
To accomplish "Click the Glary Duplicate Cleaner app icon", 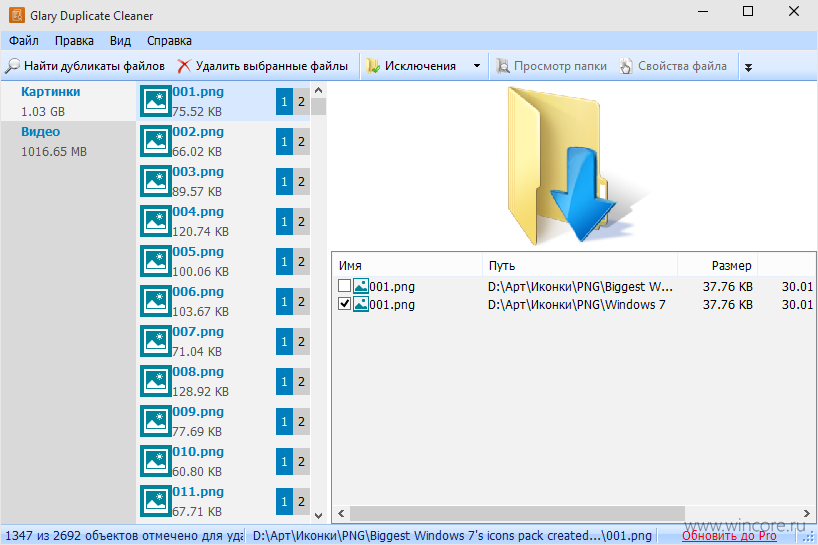I will (x=17, y=15).
